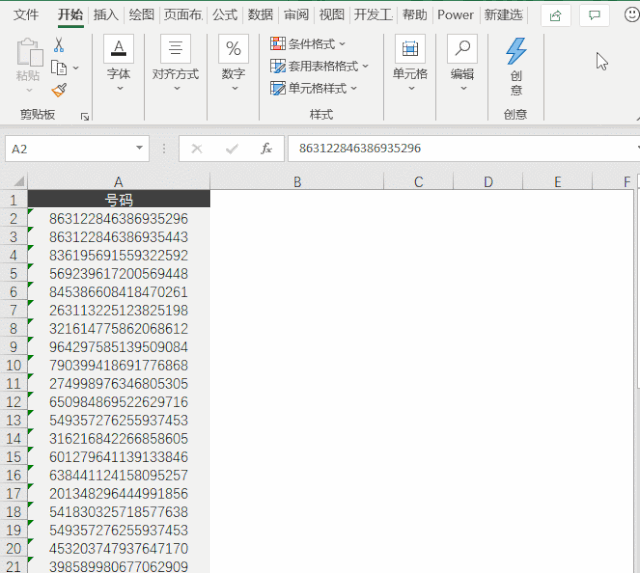Viewport: 640px width, 573px height.
Task: Select column B header
Action: point(297,181)
